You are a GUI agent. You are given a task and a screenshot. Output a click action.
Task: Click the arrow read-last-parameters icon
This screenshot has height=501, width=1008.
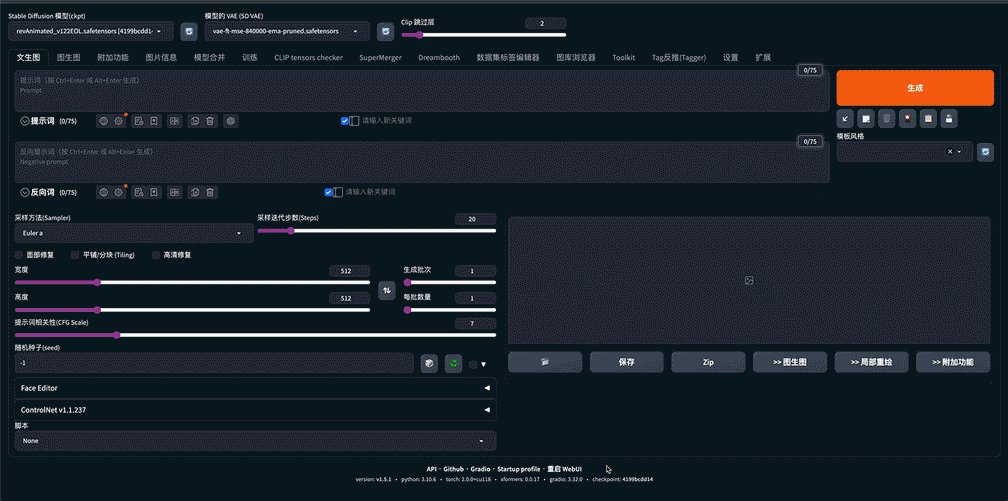pos(845,118)
